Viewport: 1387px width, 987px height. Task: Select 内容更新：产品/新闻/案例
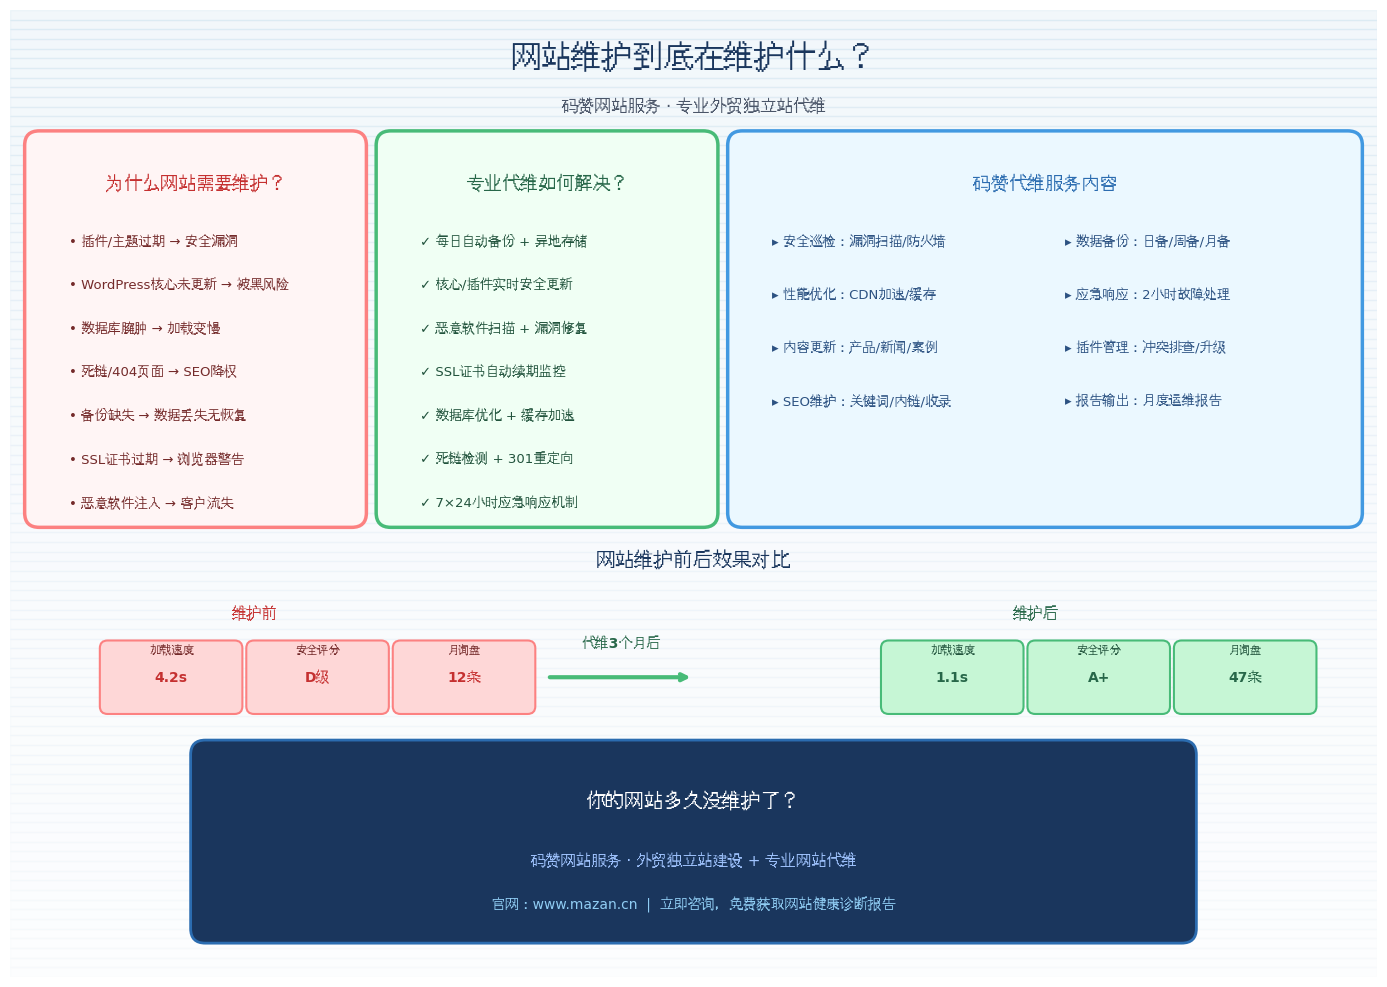pos(855,348)
